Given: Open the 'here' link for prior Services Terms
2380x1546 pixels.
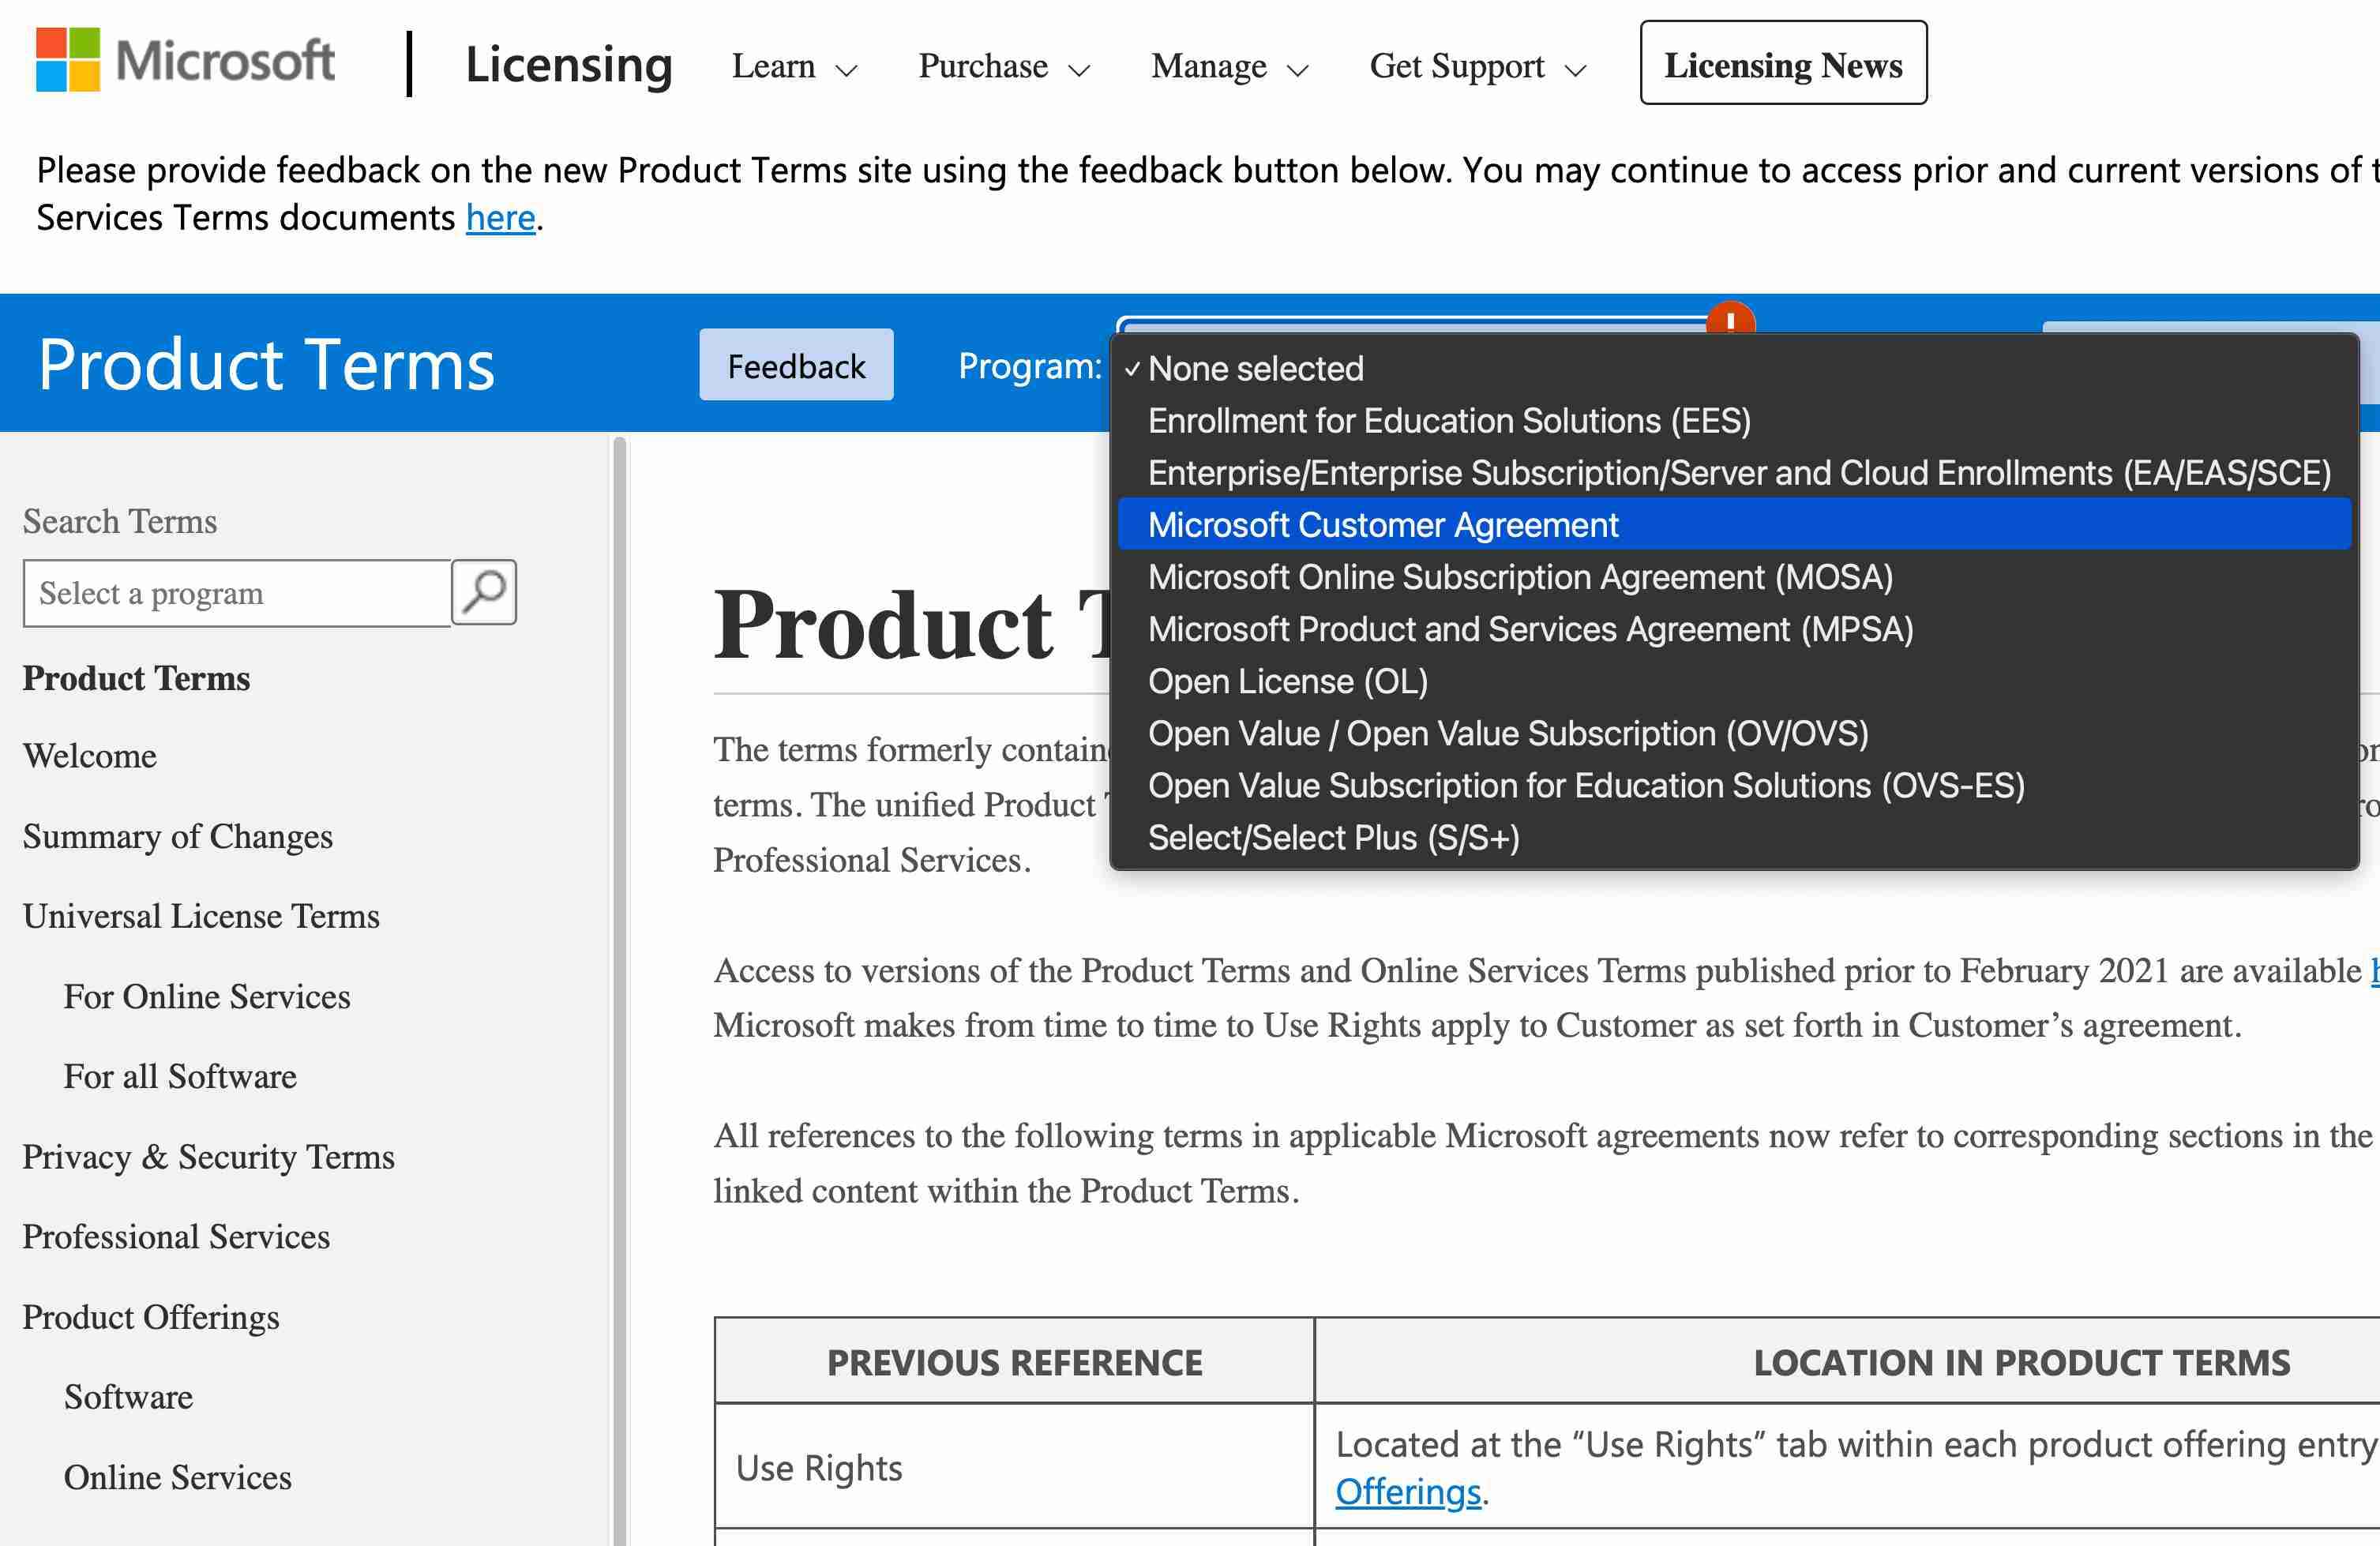Looking at the screenshot, I should point(500,217).
